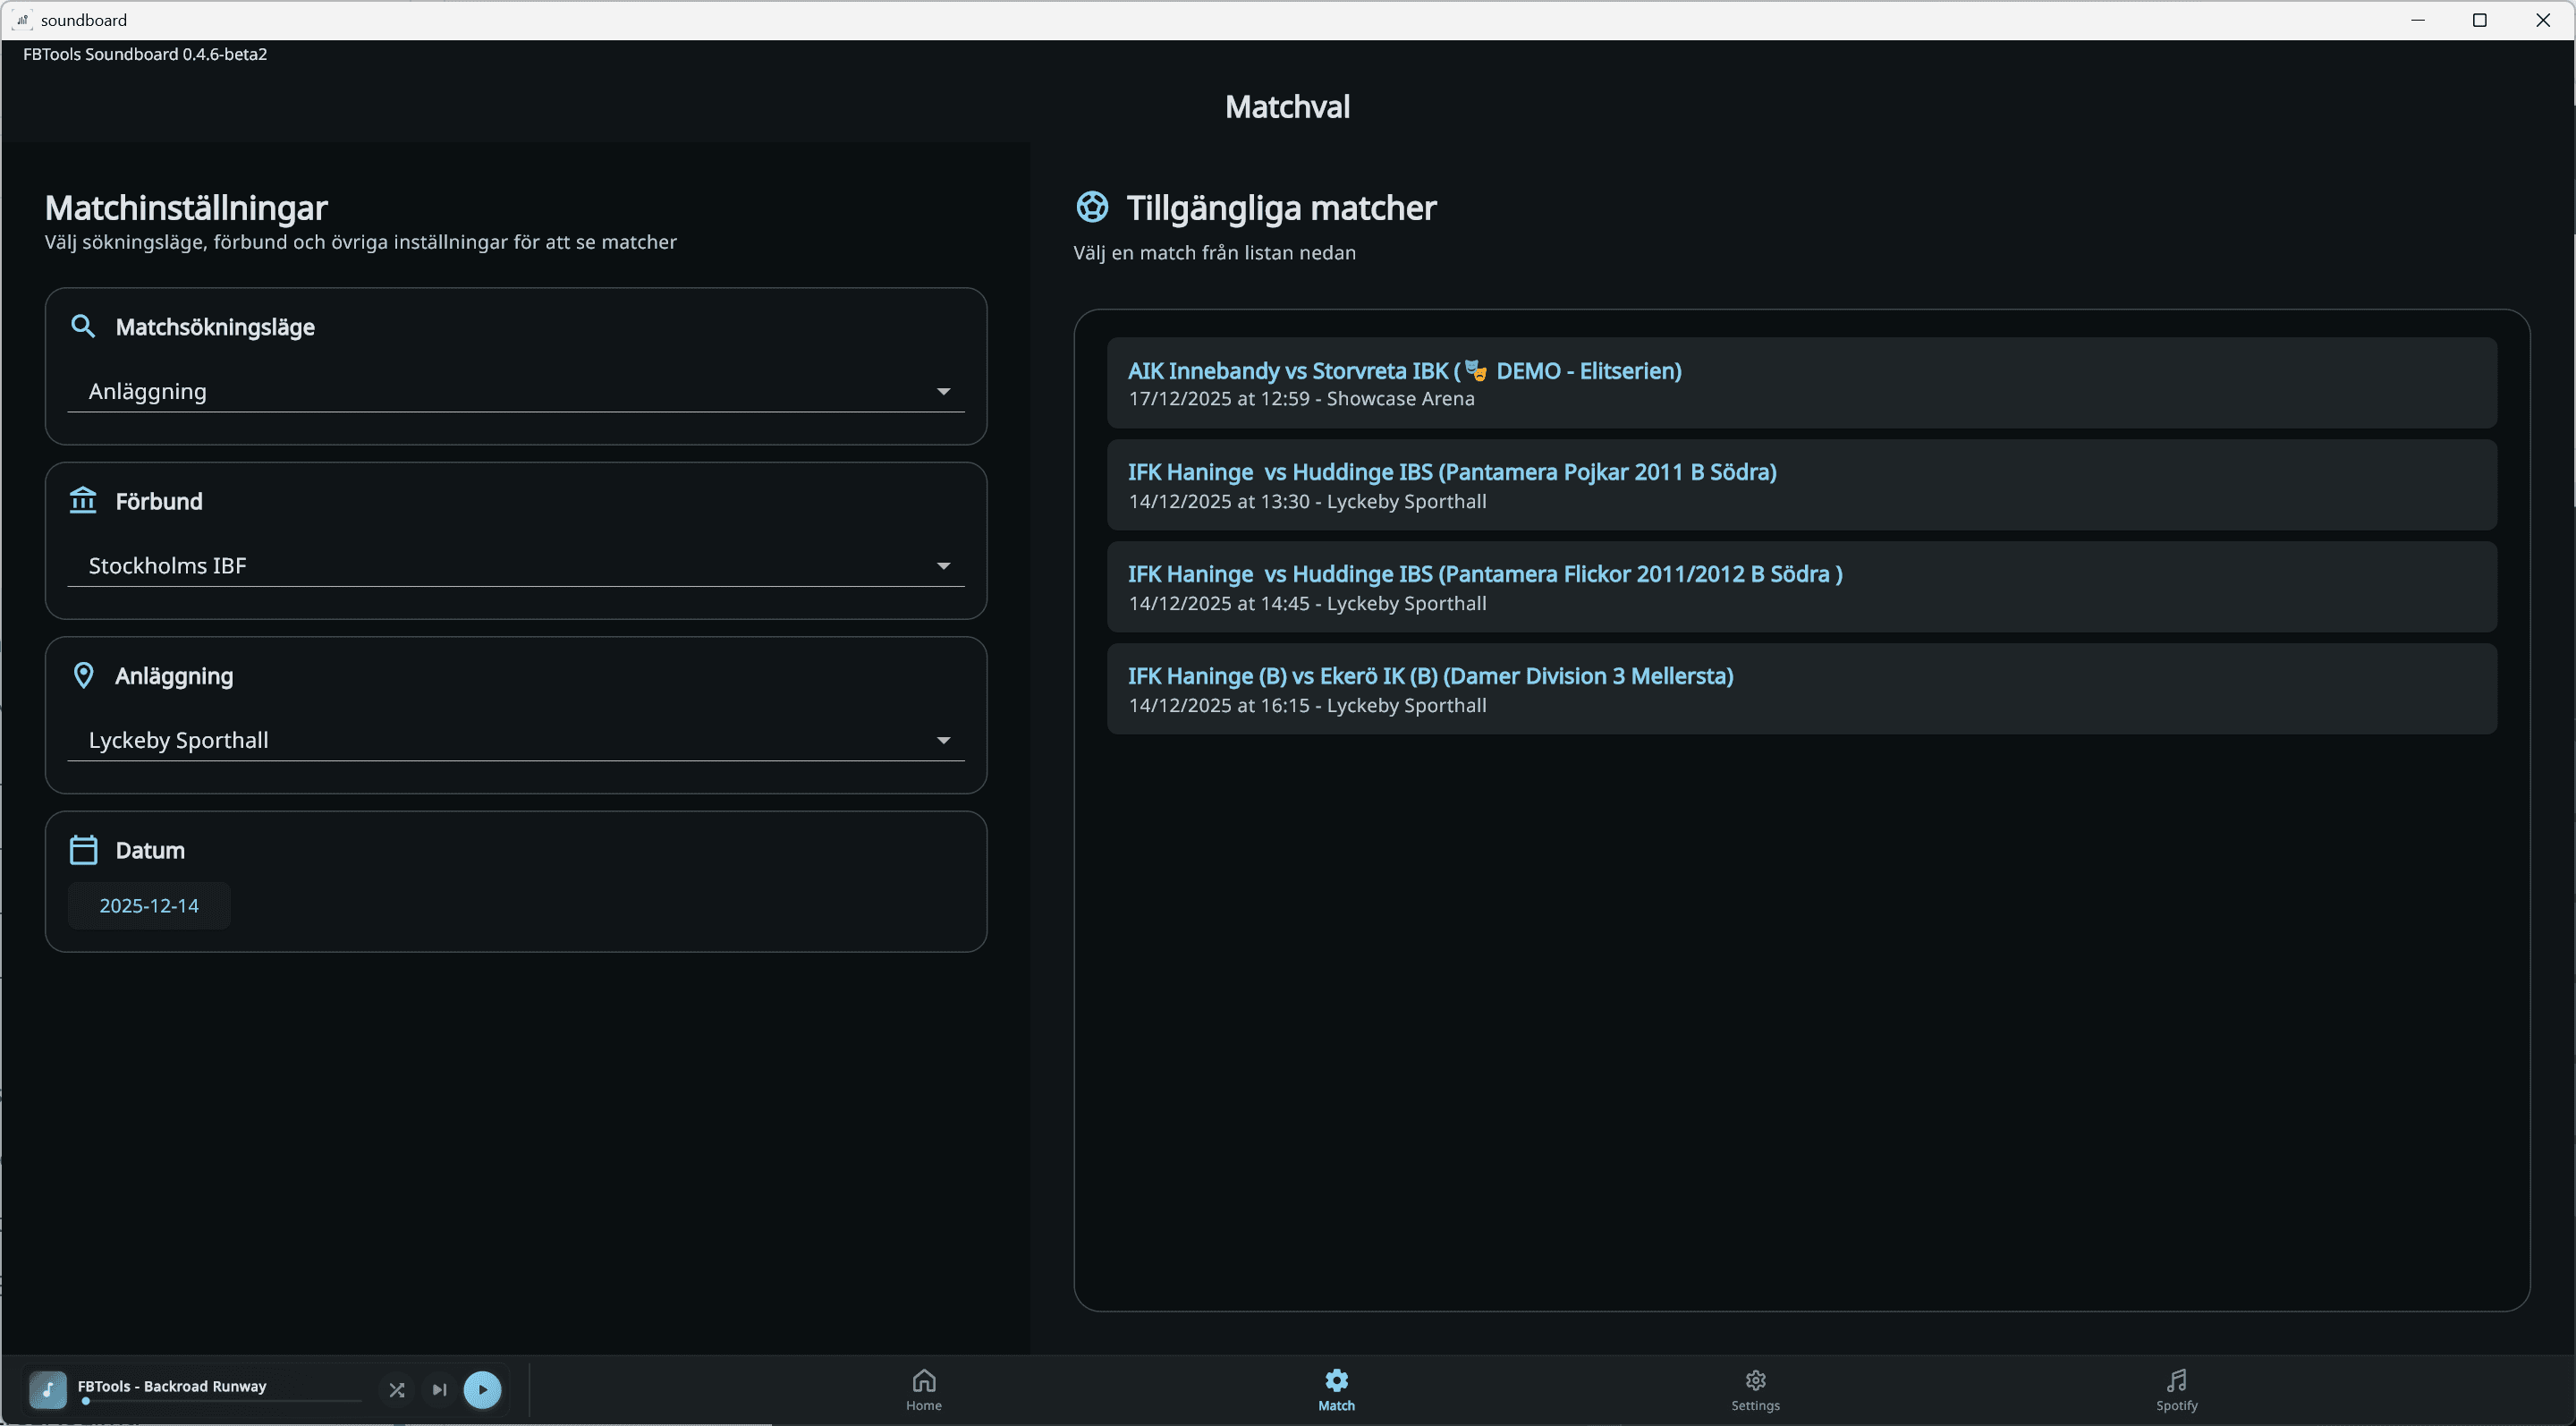Open the Spotify tab
The image size is (2576, 1426).
[2176, 1389]
